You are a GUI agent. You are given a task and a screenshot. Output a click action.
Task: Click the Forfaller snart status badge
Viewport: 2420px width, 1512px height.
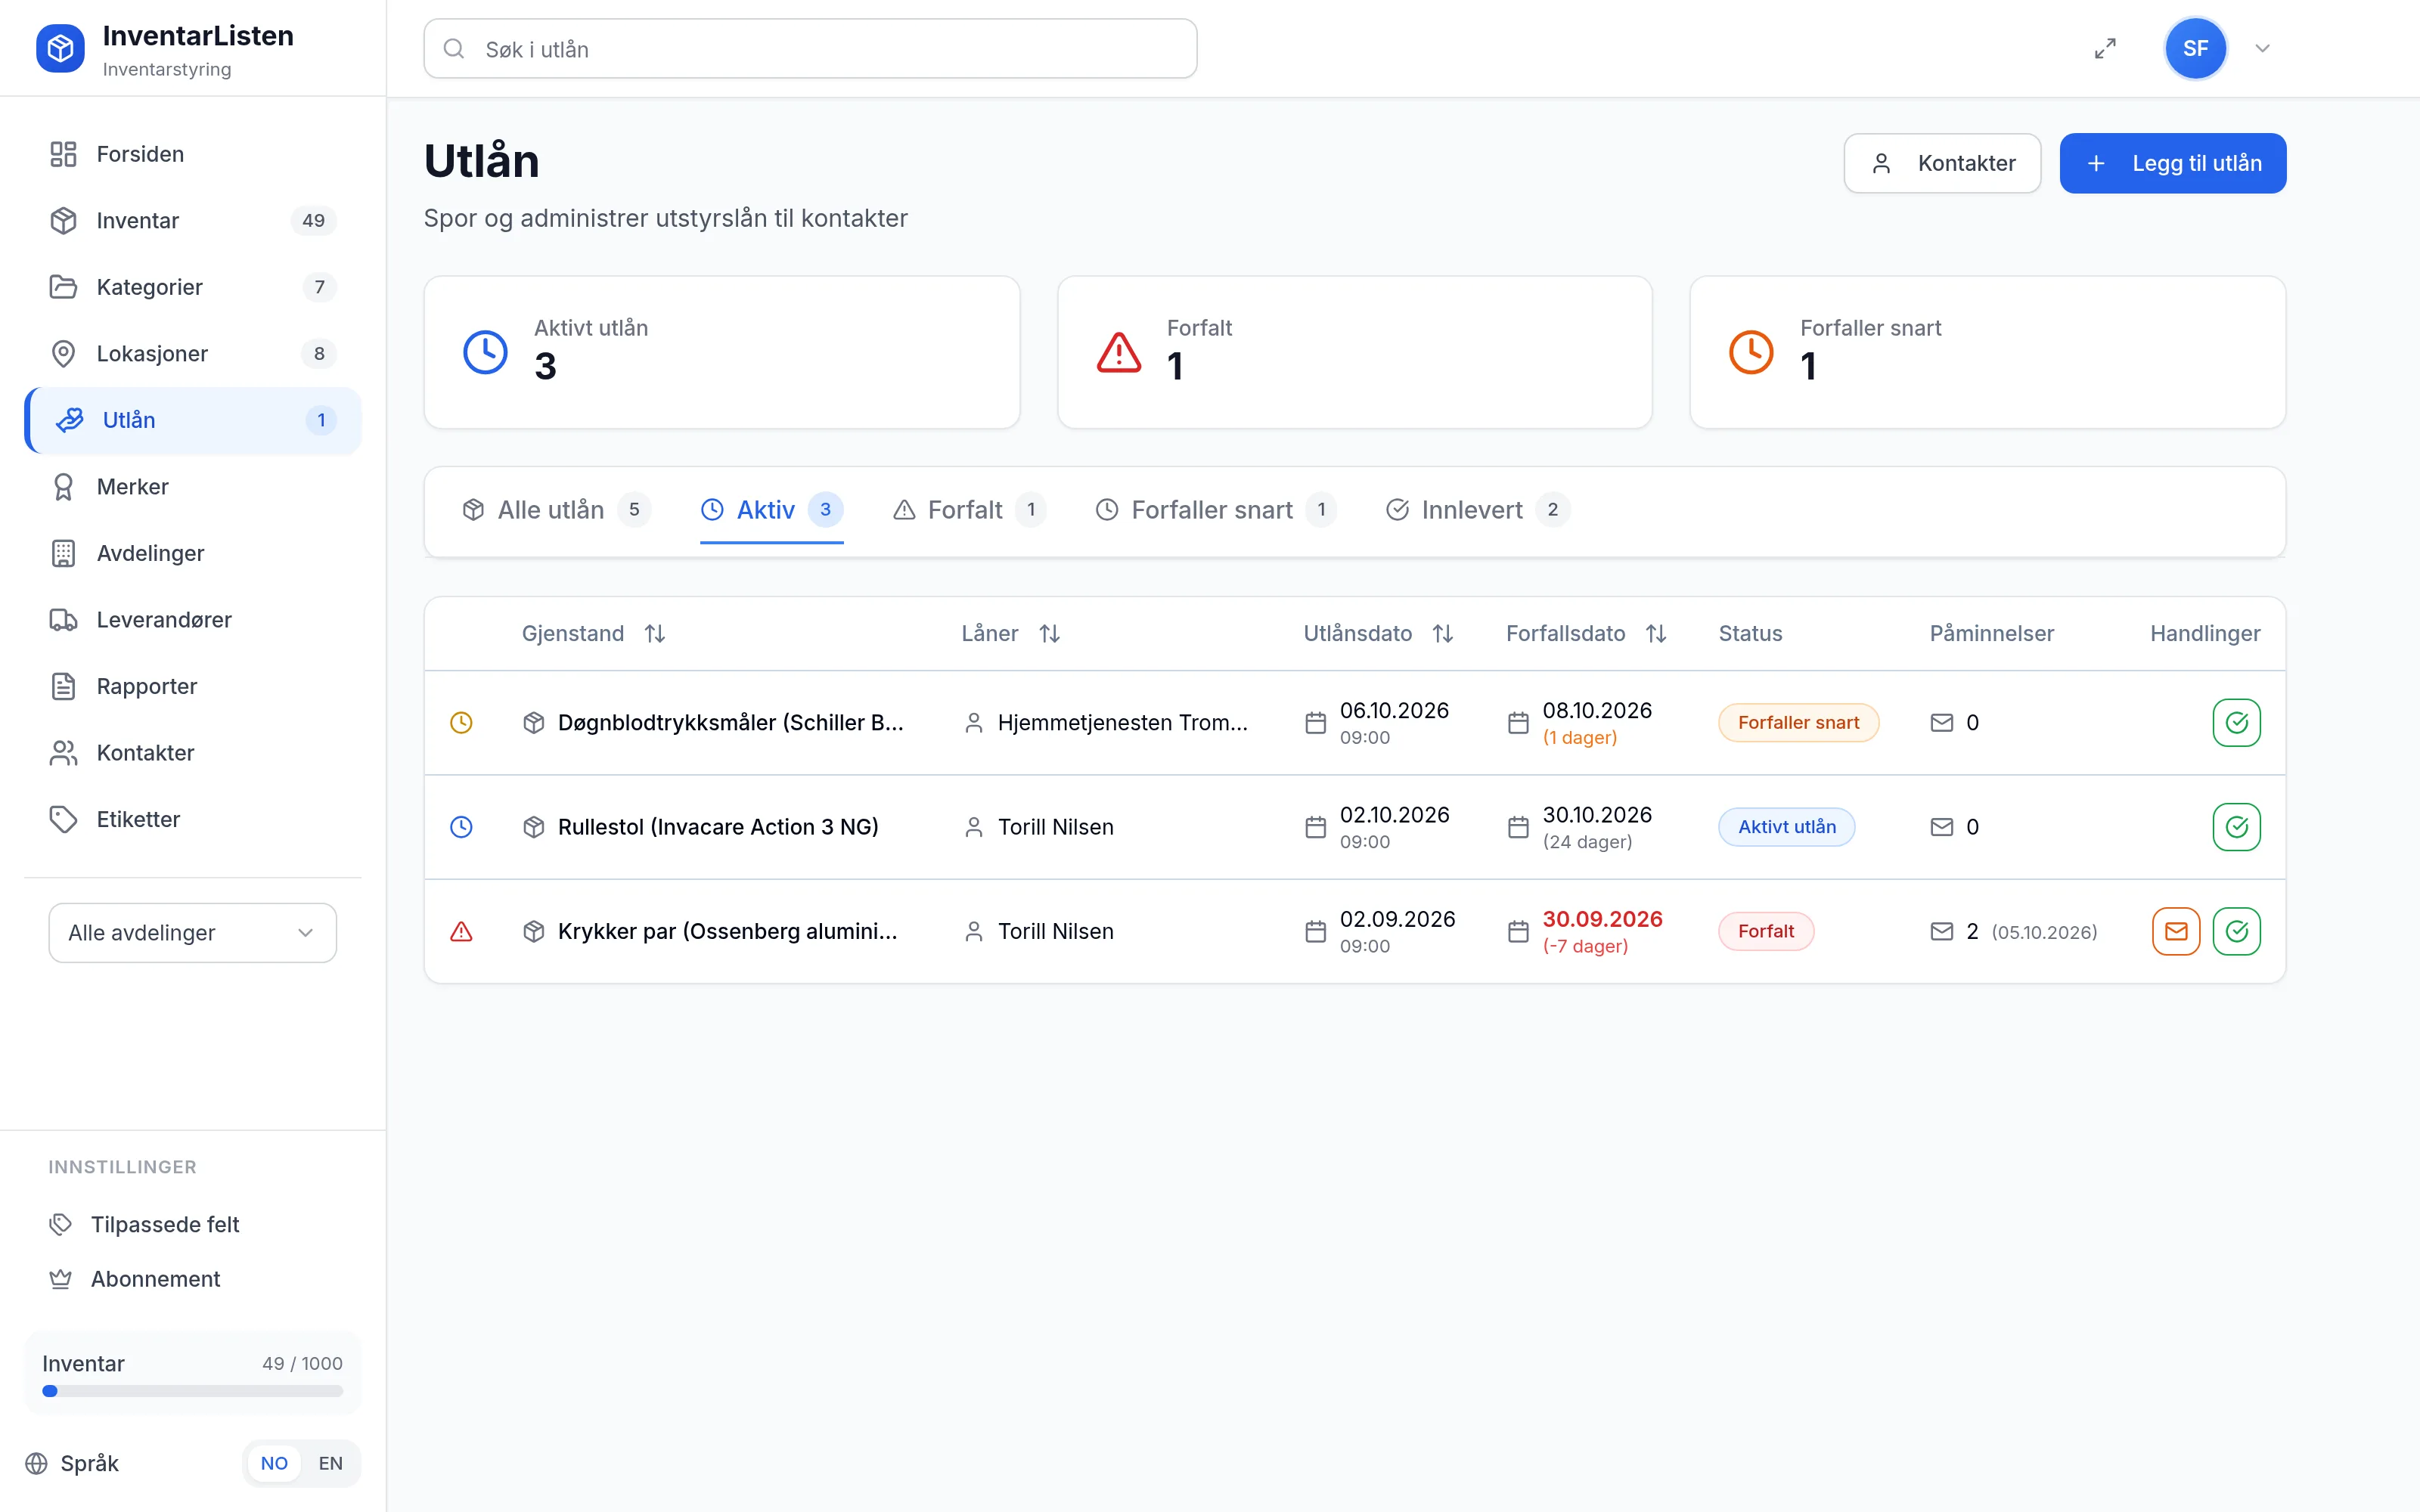tap(1798, 722)
